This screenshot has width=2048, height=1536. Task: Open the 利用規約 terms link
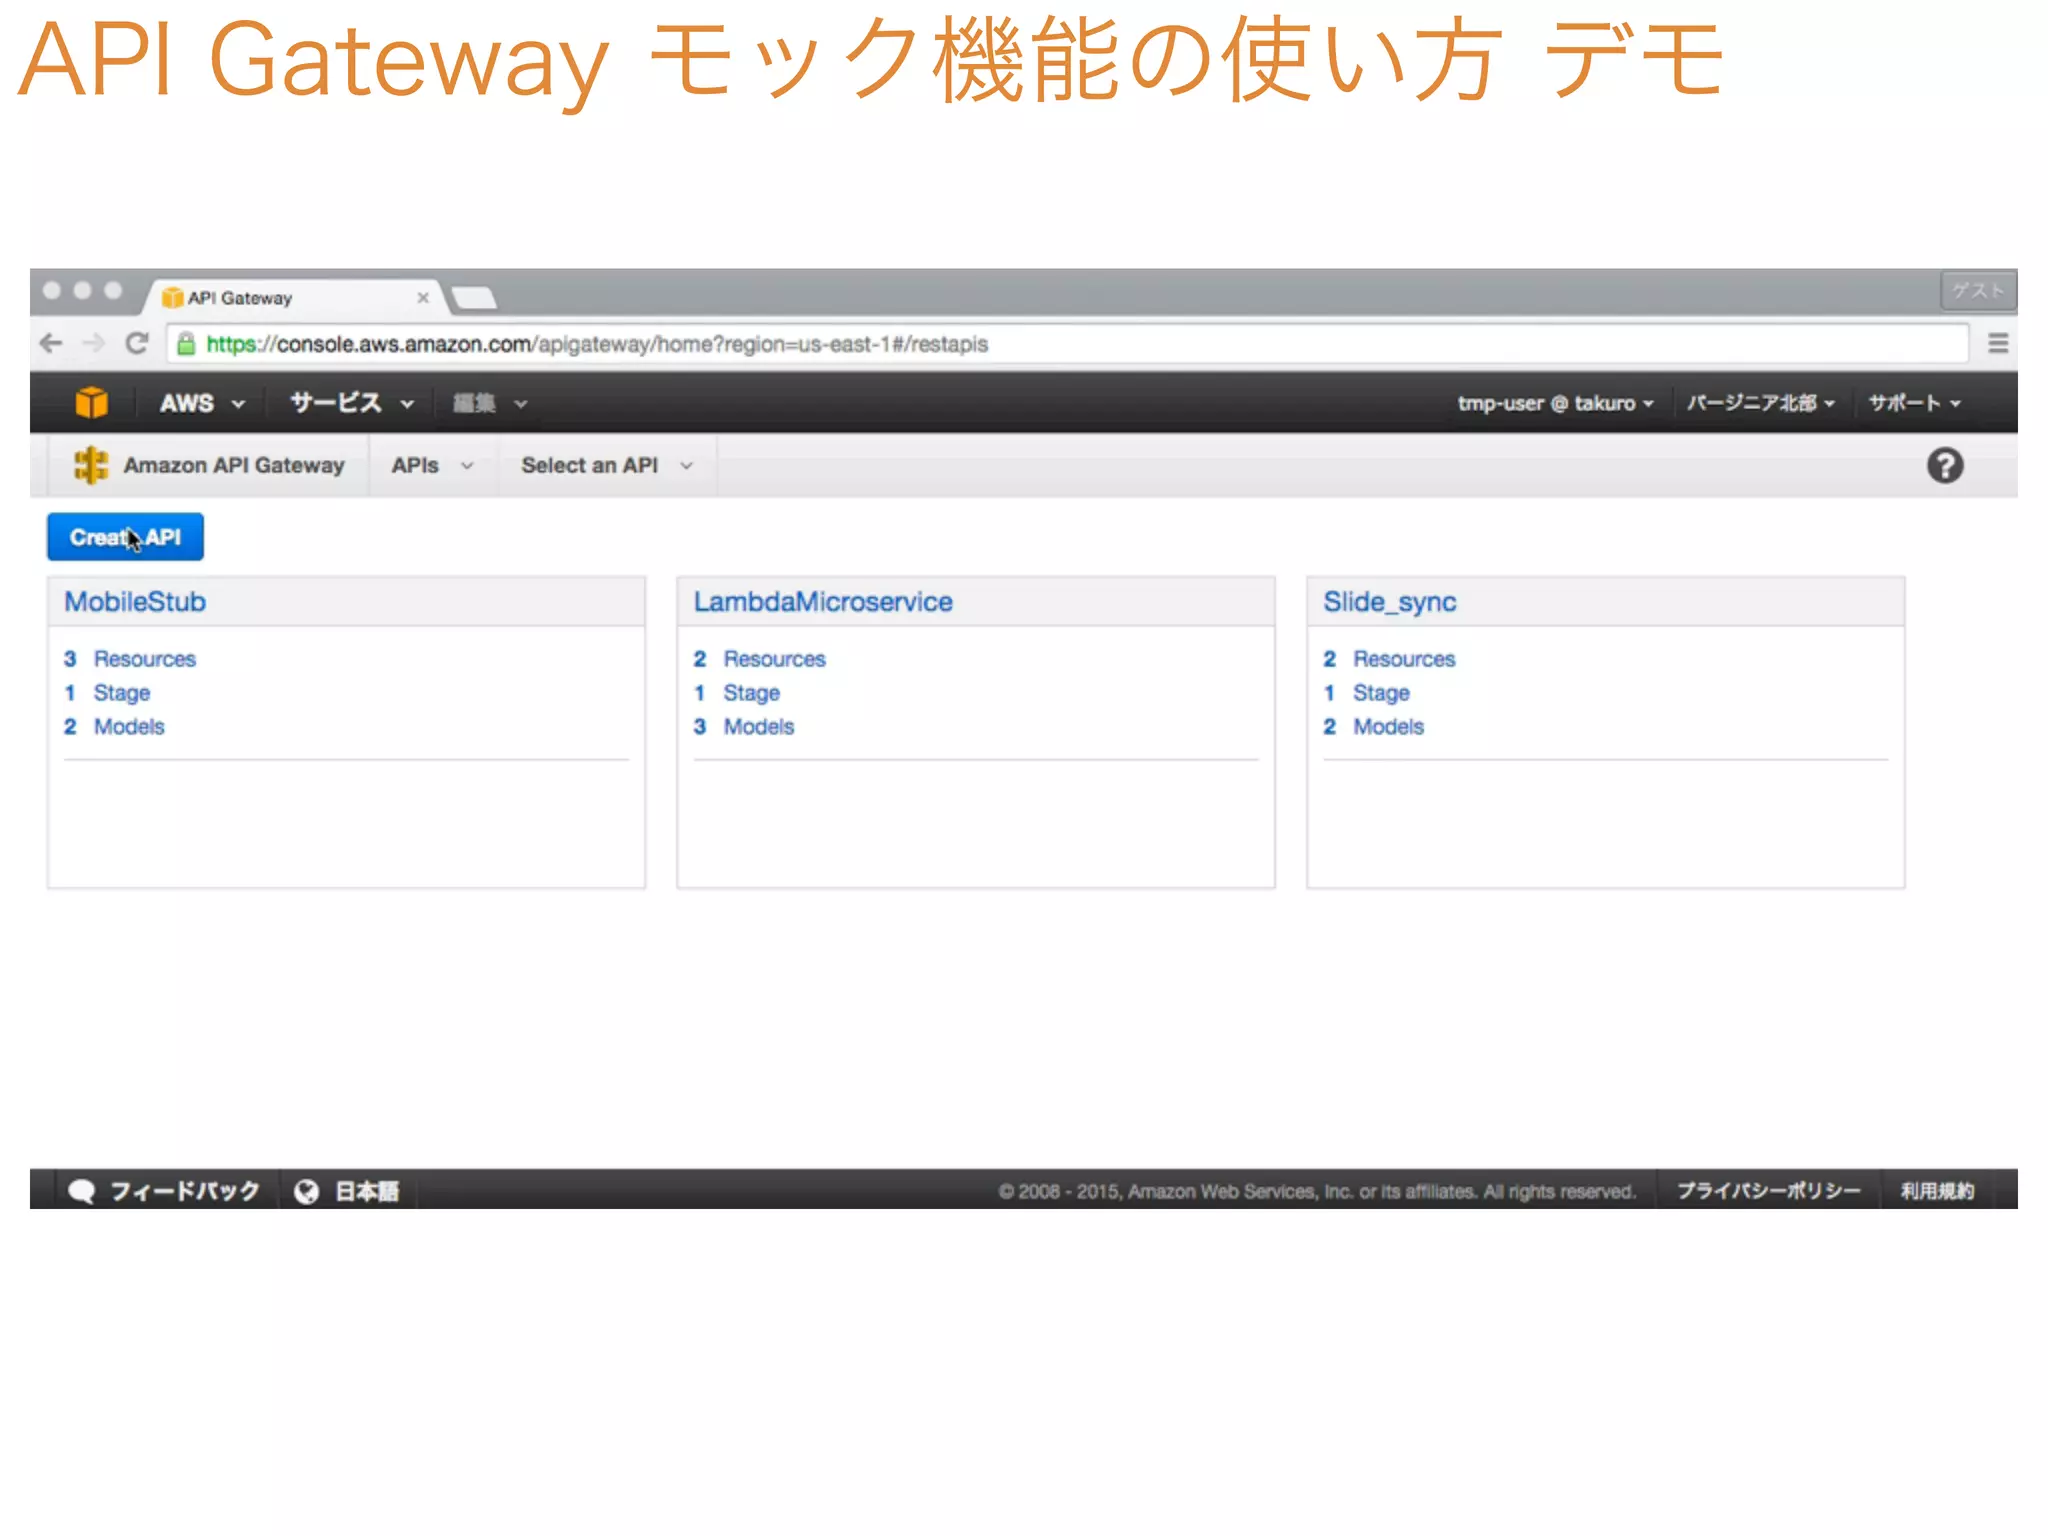[x=1937, y=1191]
